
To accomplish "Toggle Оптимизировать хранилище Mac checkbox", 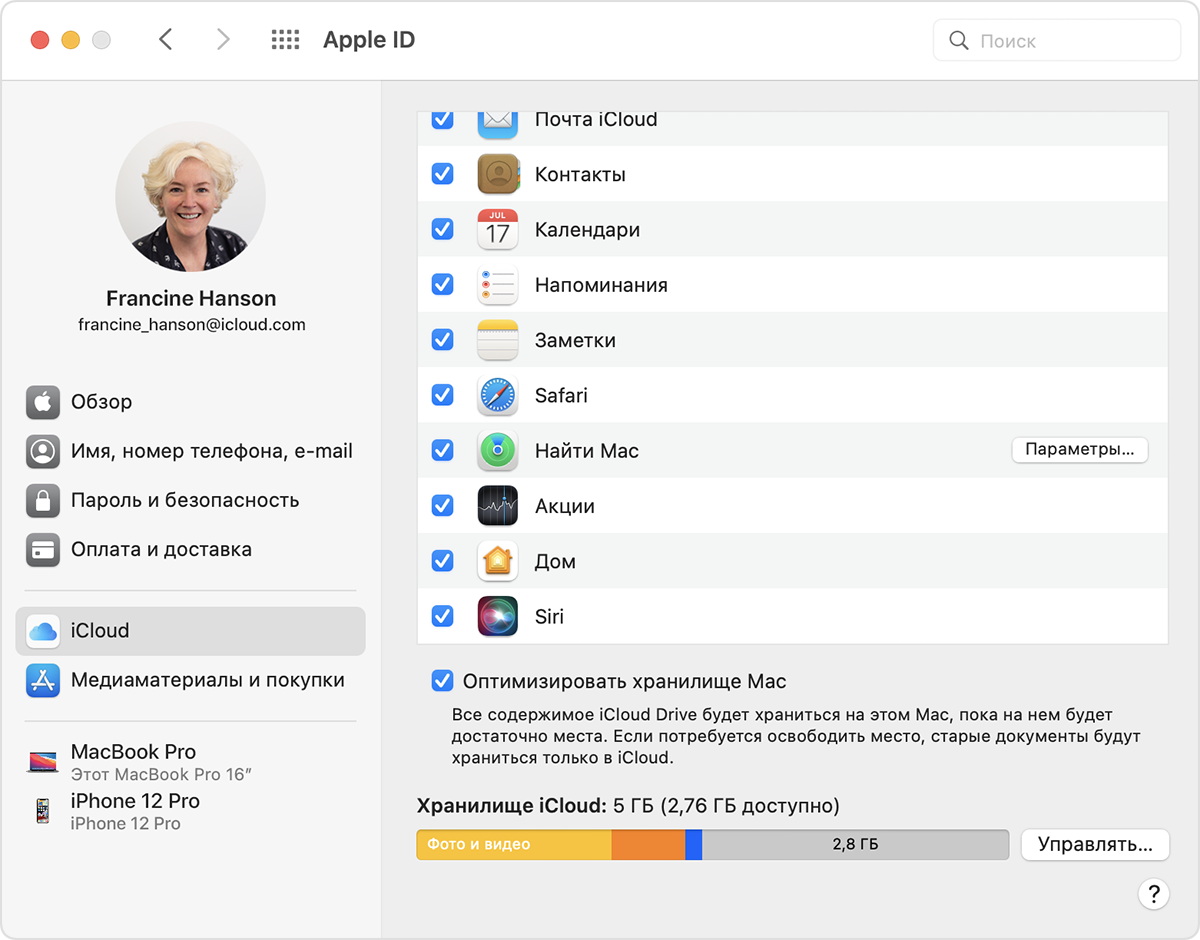I will [x=442, y=682].
